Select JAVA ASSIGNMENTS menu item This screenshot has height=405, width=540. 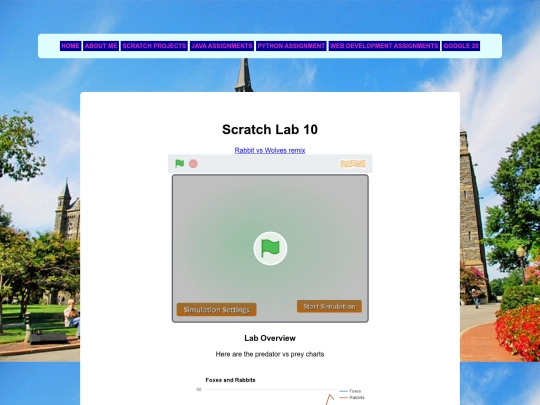[222, 46]
